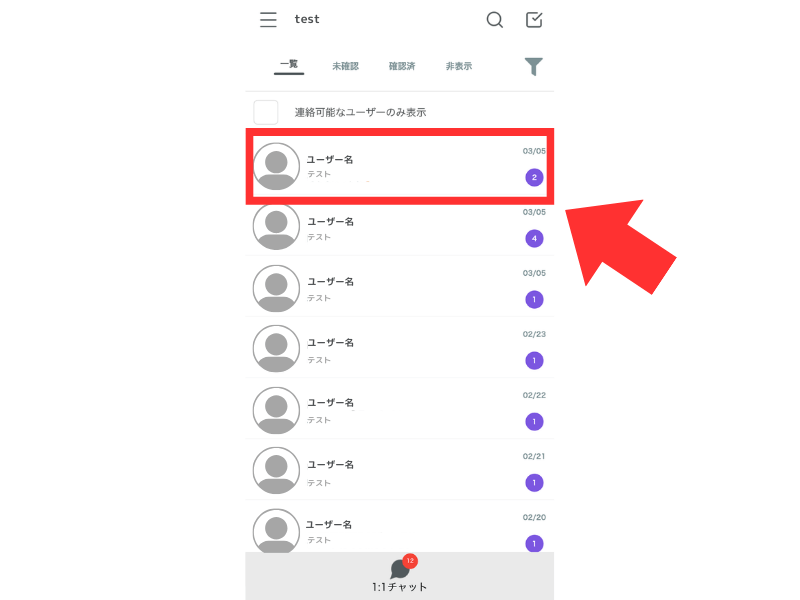Open the chat dated 02/22
The height and width of the screenshot is (600, 800).
[399, 410]
